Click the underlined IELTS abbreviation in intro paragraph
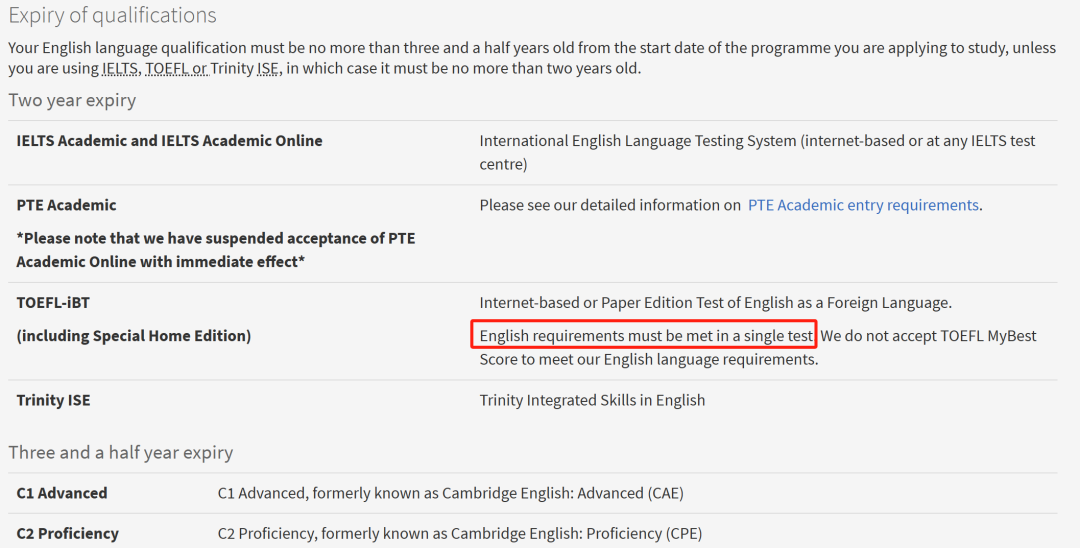Screen dimensions: 1080x548 coord(120,69)
